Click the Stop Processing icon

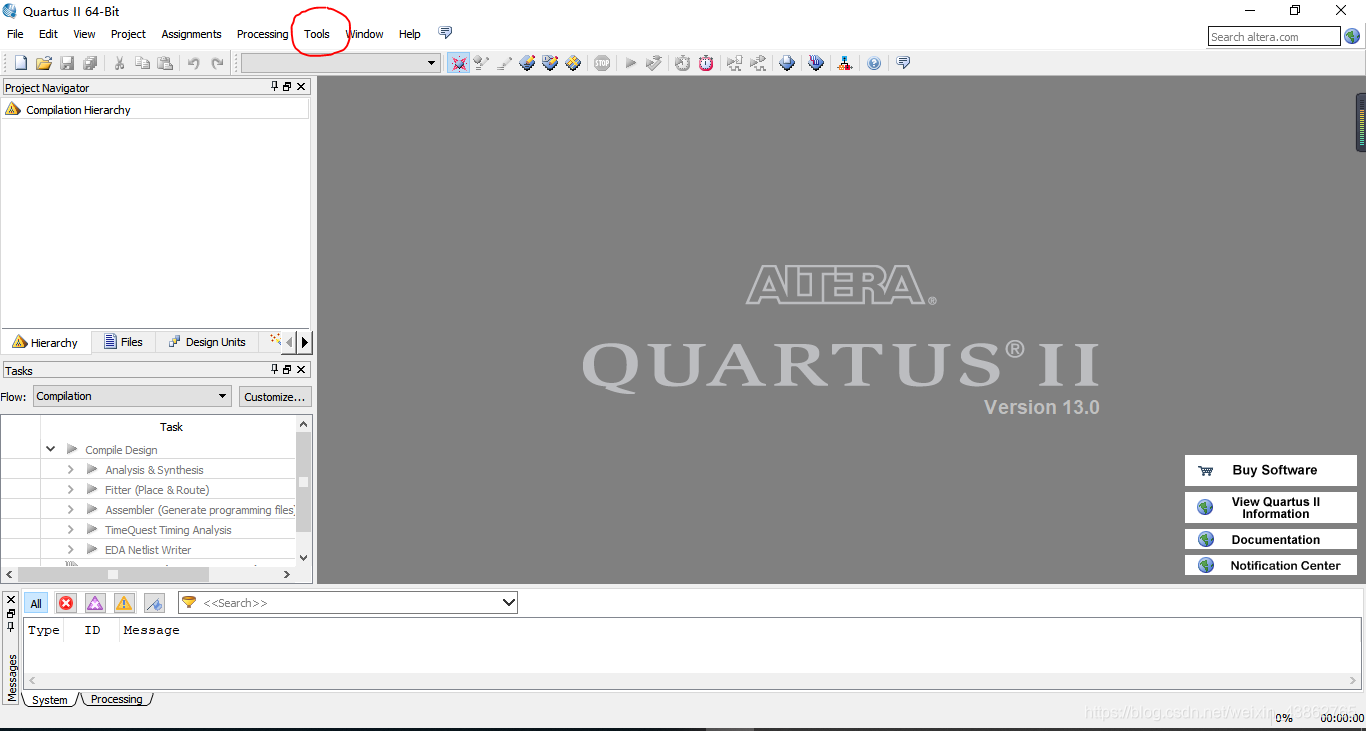point(602,63)
